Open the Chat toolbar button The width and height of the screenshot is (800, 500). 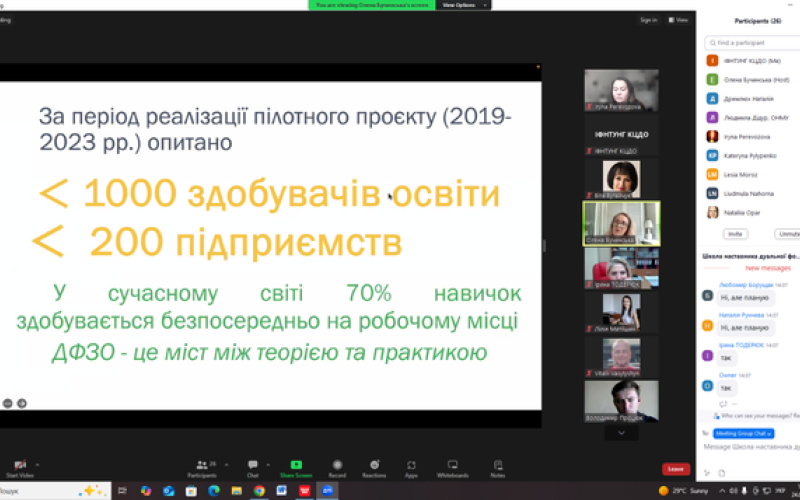pyautogui.click(x=253, y=468)
